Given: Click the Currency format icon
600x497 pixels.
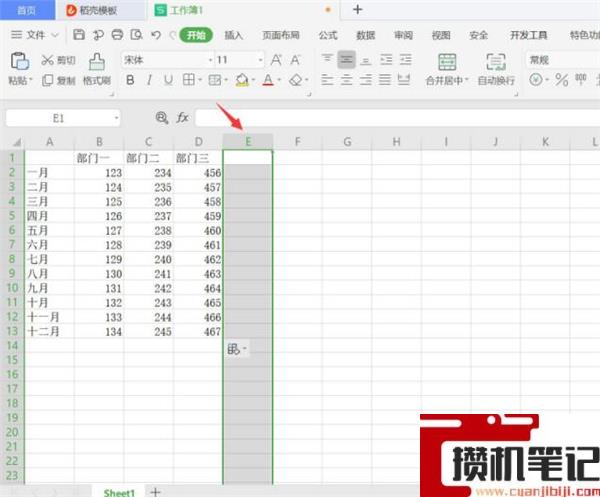Looking at the screenshot, I should (x=536, y=80).
